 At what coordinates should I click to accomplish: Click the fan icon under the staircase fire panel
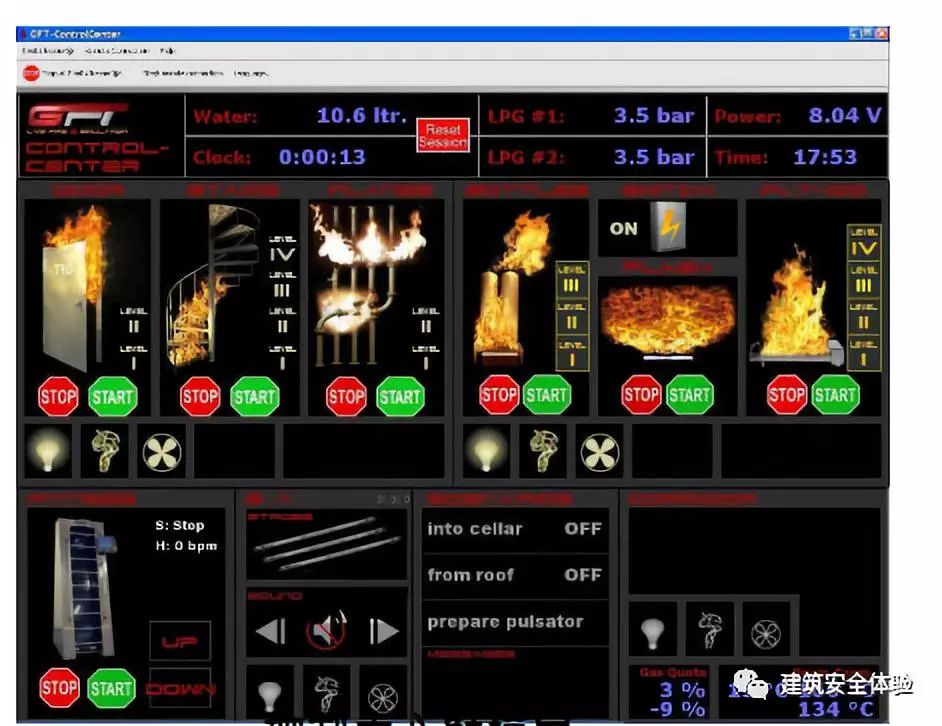coord(161,452)
